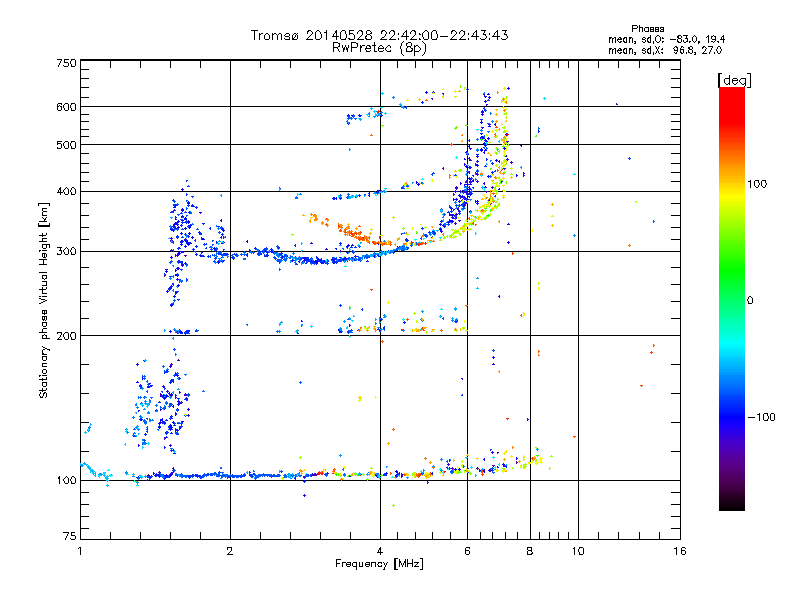
Task: Click the y-axis tick label '400'
Action: coord(67,191)
